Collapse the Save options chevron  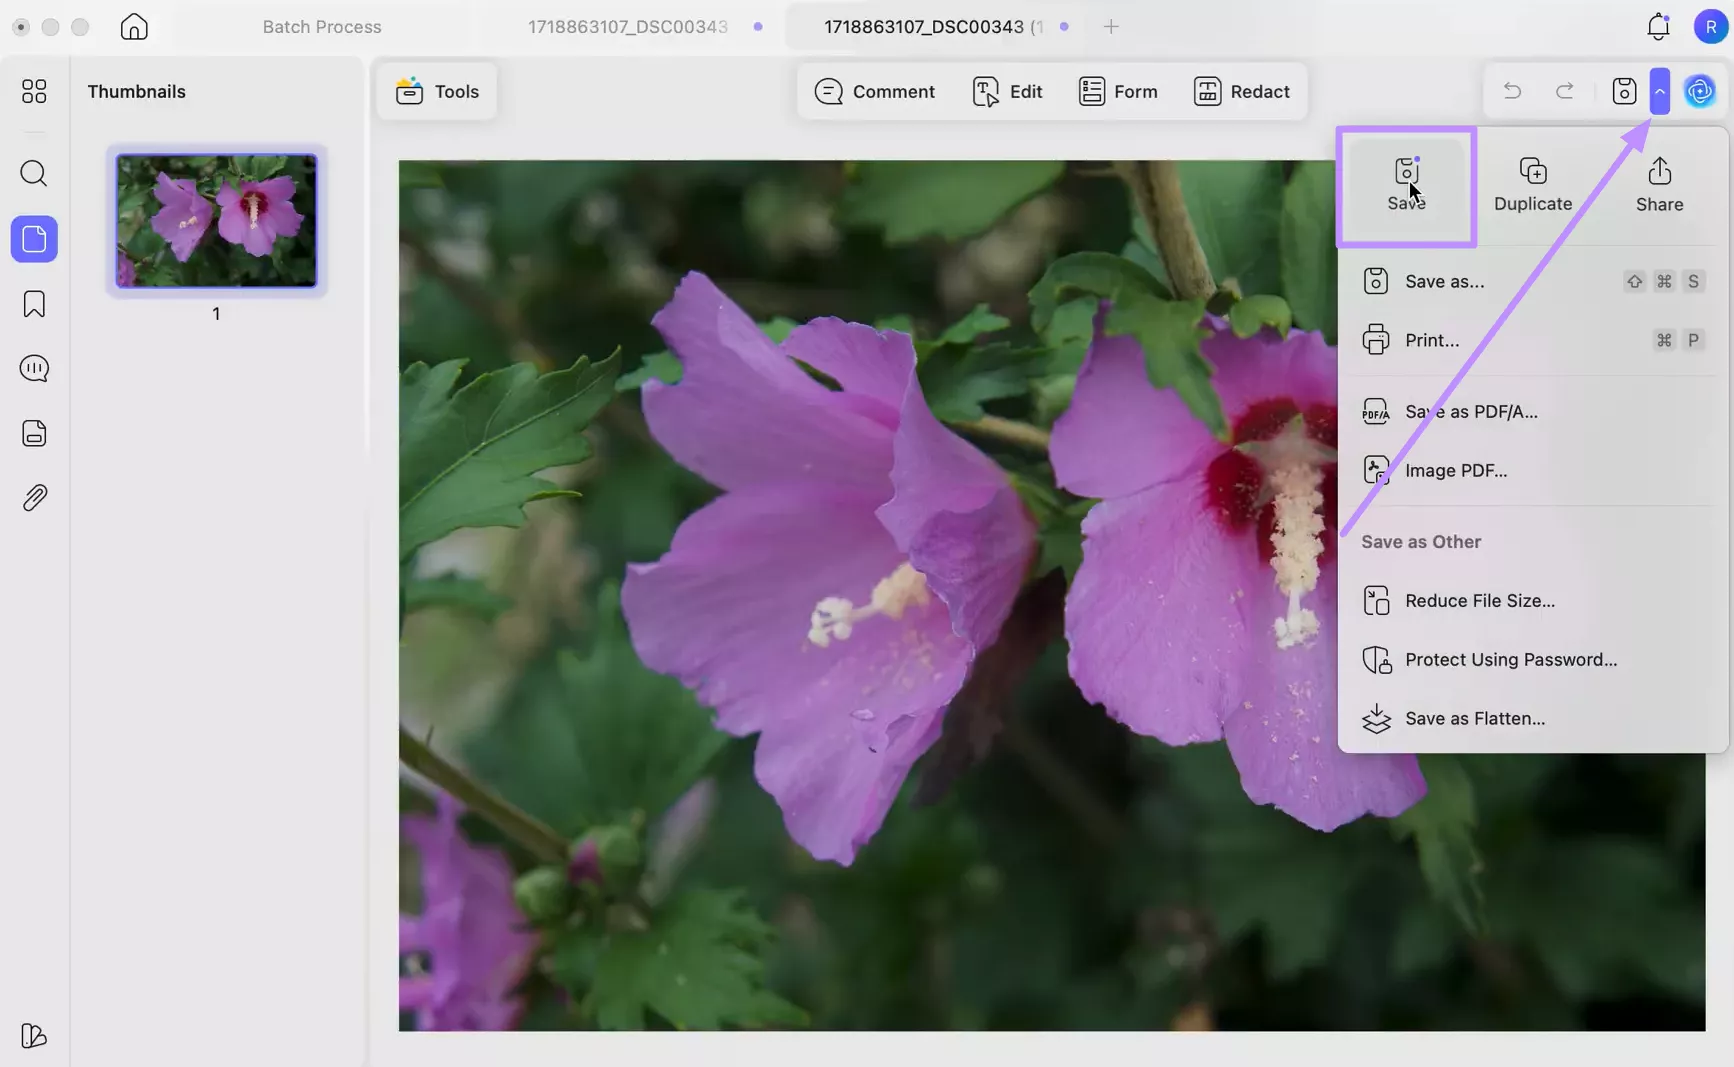pyautogui.click(x=1660, y=91)
